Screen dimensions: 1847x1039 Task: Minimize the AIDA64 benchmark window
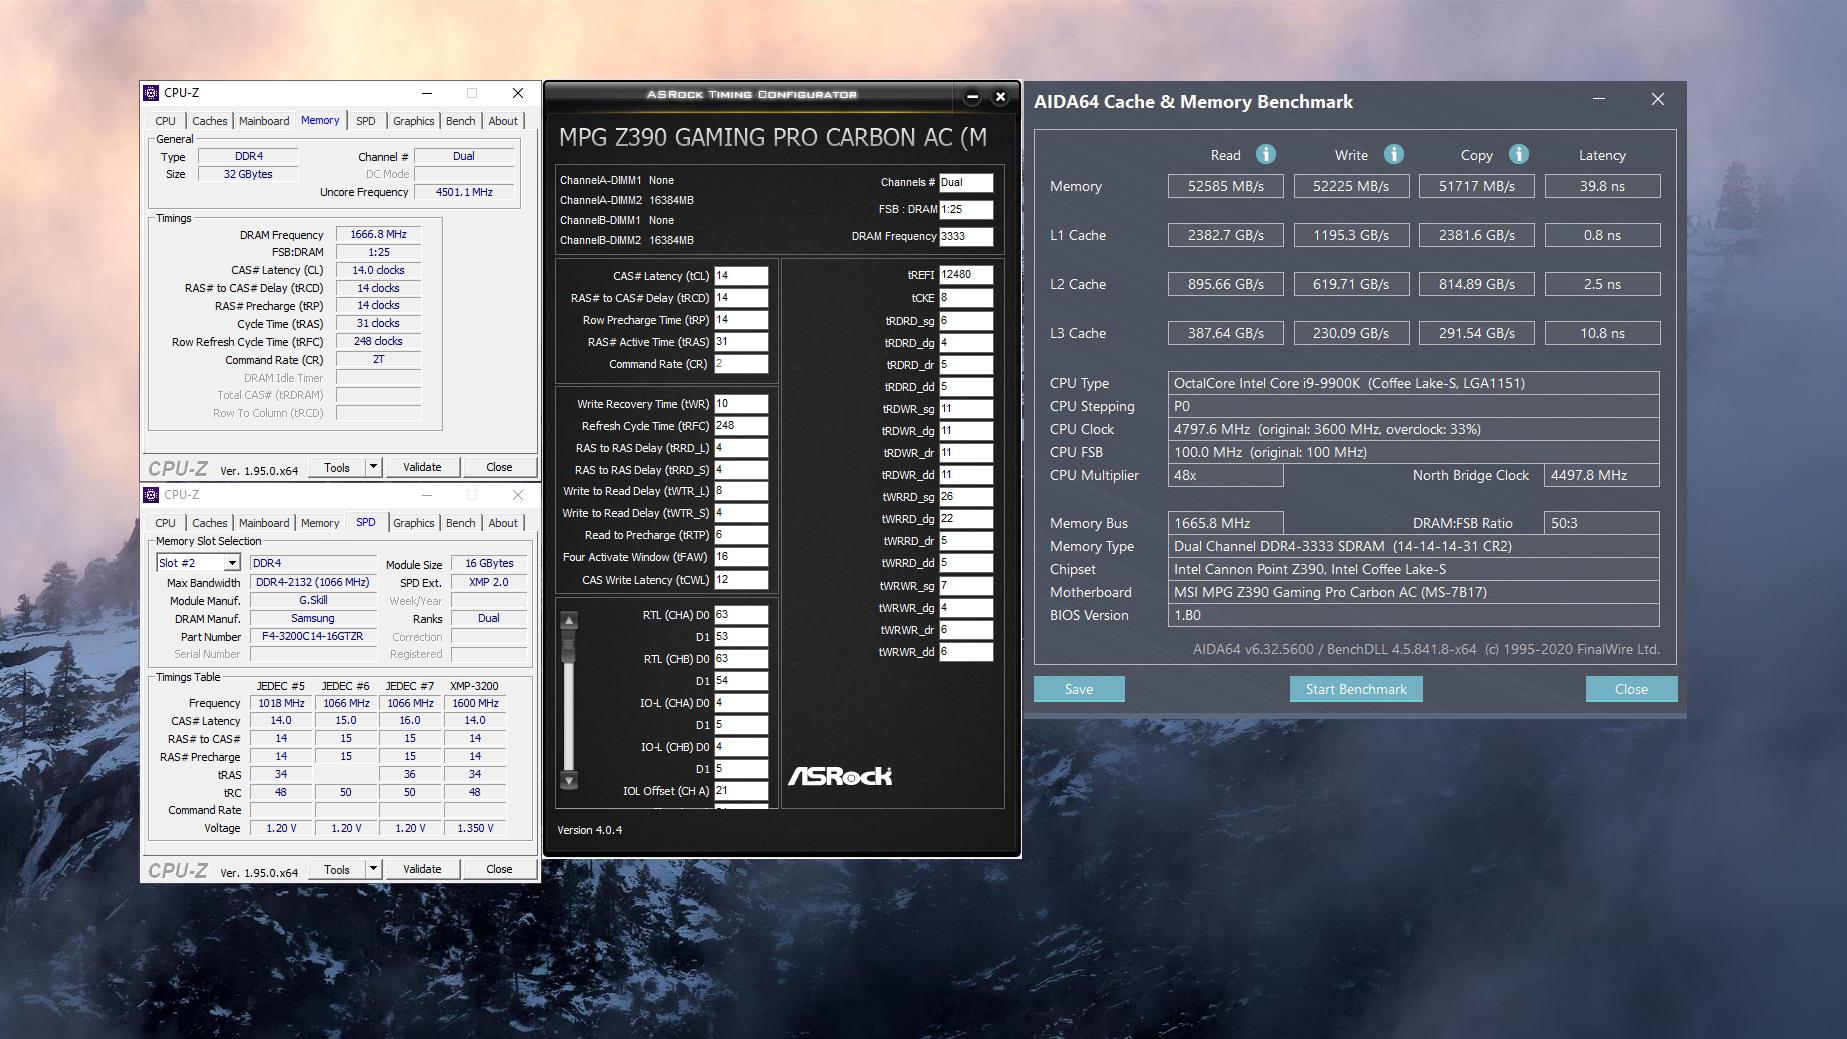[1599, 99]
